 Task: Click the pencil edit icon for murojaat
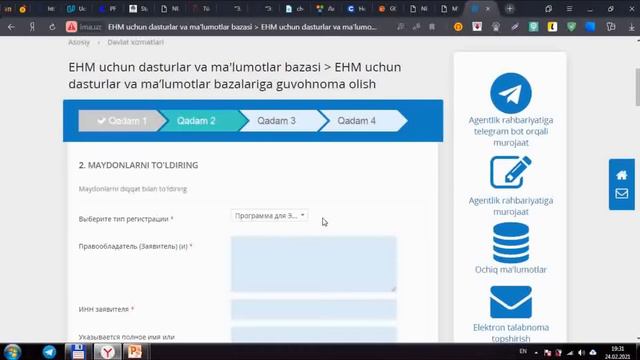pyautogui.click(x=511, y=172)
